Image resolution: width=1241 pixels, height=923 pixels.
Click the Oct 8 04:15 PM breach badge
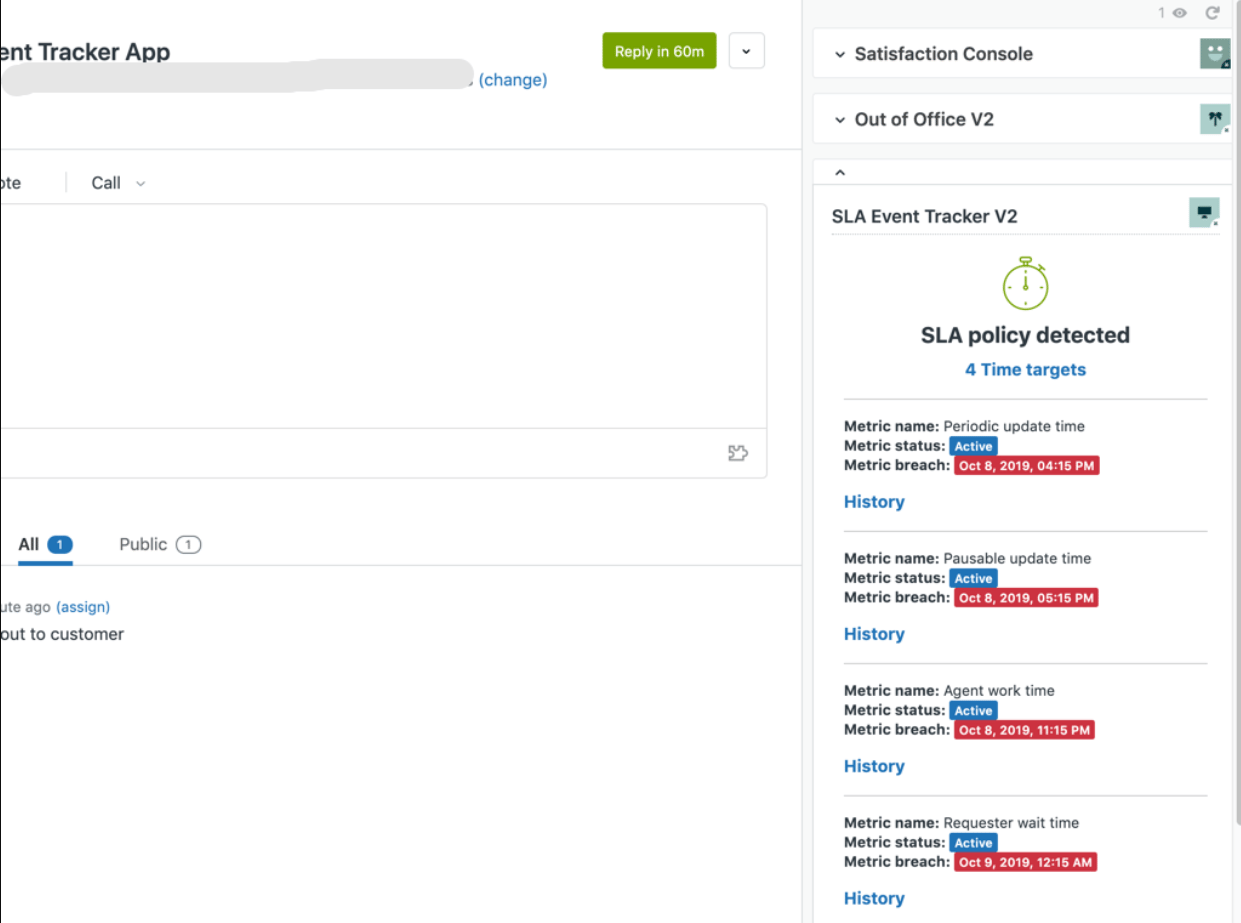(1026, 465)
